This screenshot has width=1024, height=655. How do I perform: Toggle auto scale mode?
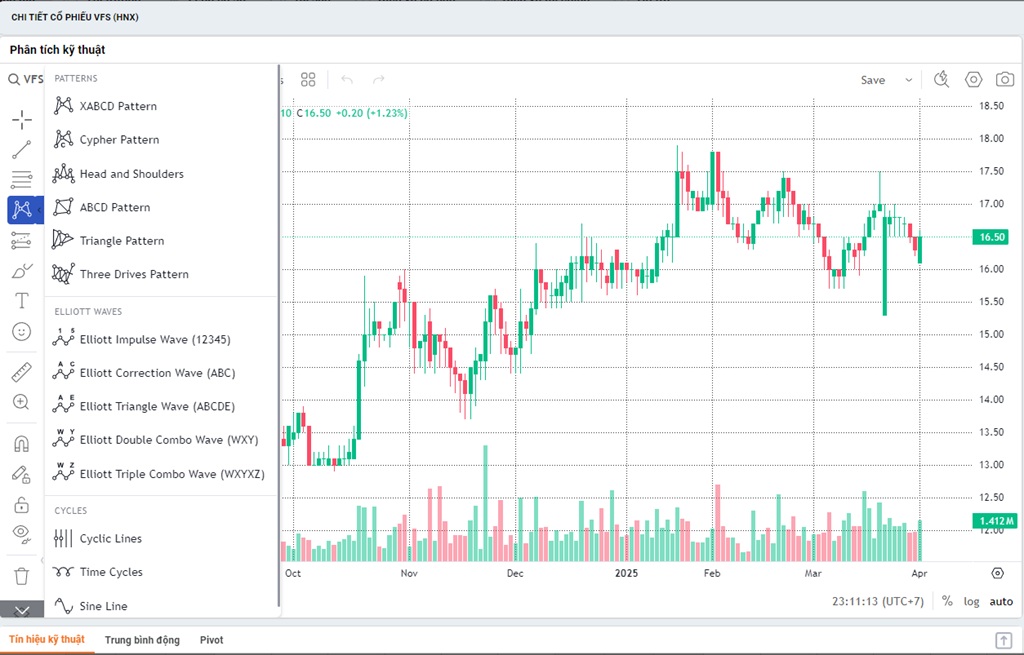1001,601
